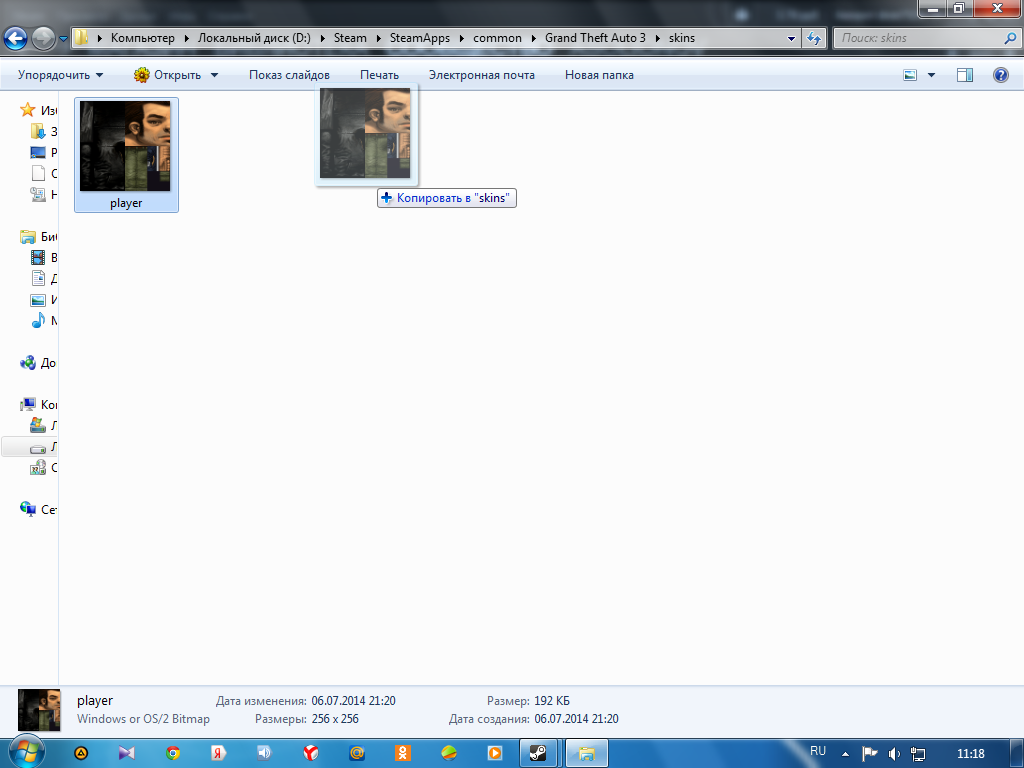
Task: Click the 'player' file name label
Action: point(126,203)
